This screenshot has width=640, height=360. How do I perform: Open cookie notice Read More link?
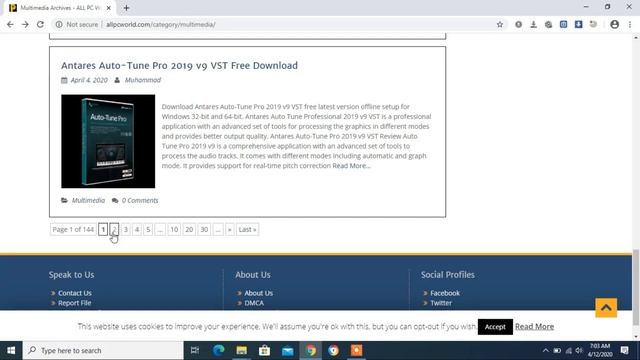pyautogui.click(x=534, y=327)
